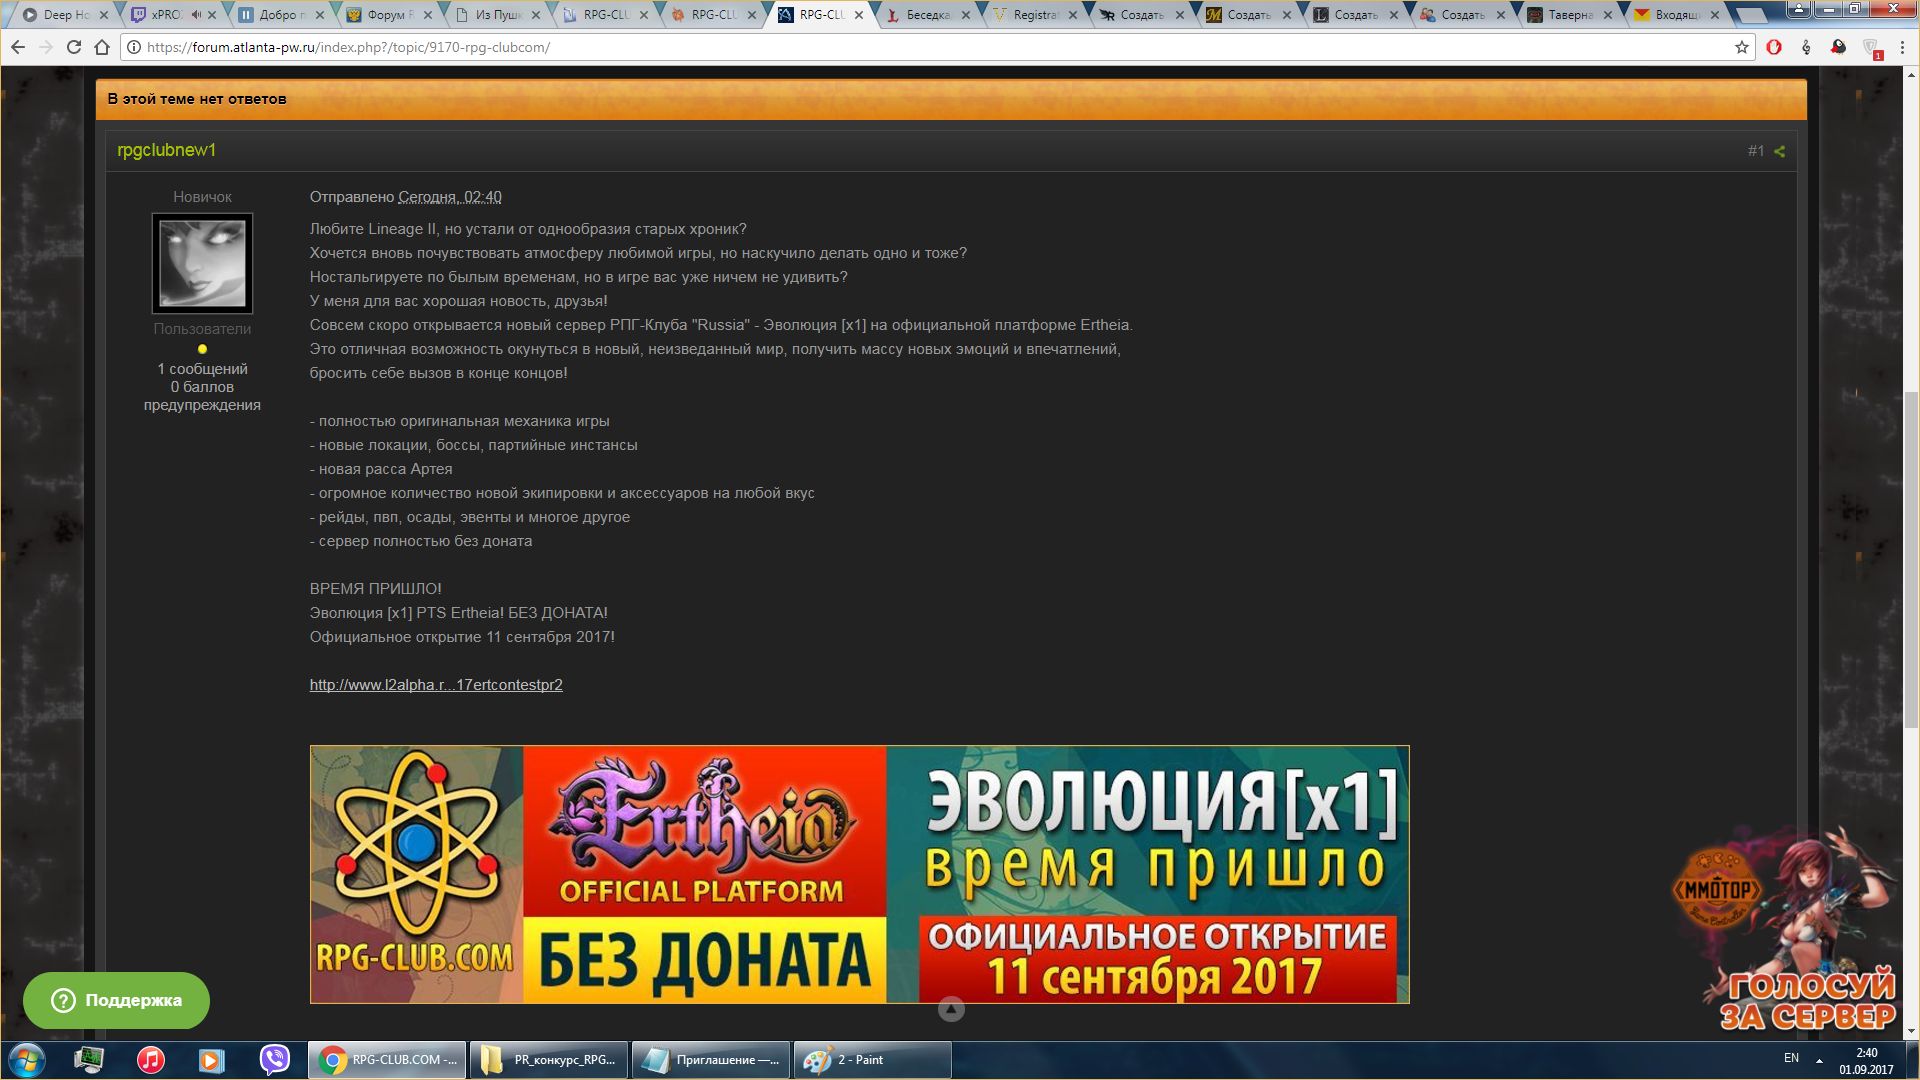This screenshot has width=1920, height=1080.
Task: Click the post timestamp Сегодня, 02:40
Action: tap(450, 197)
